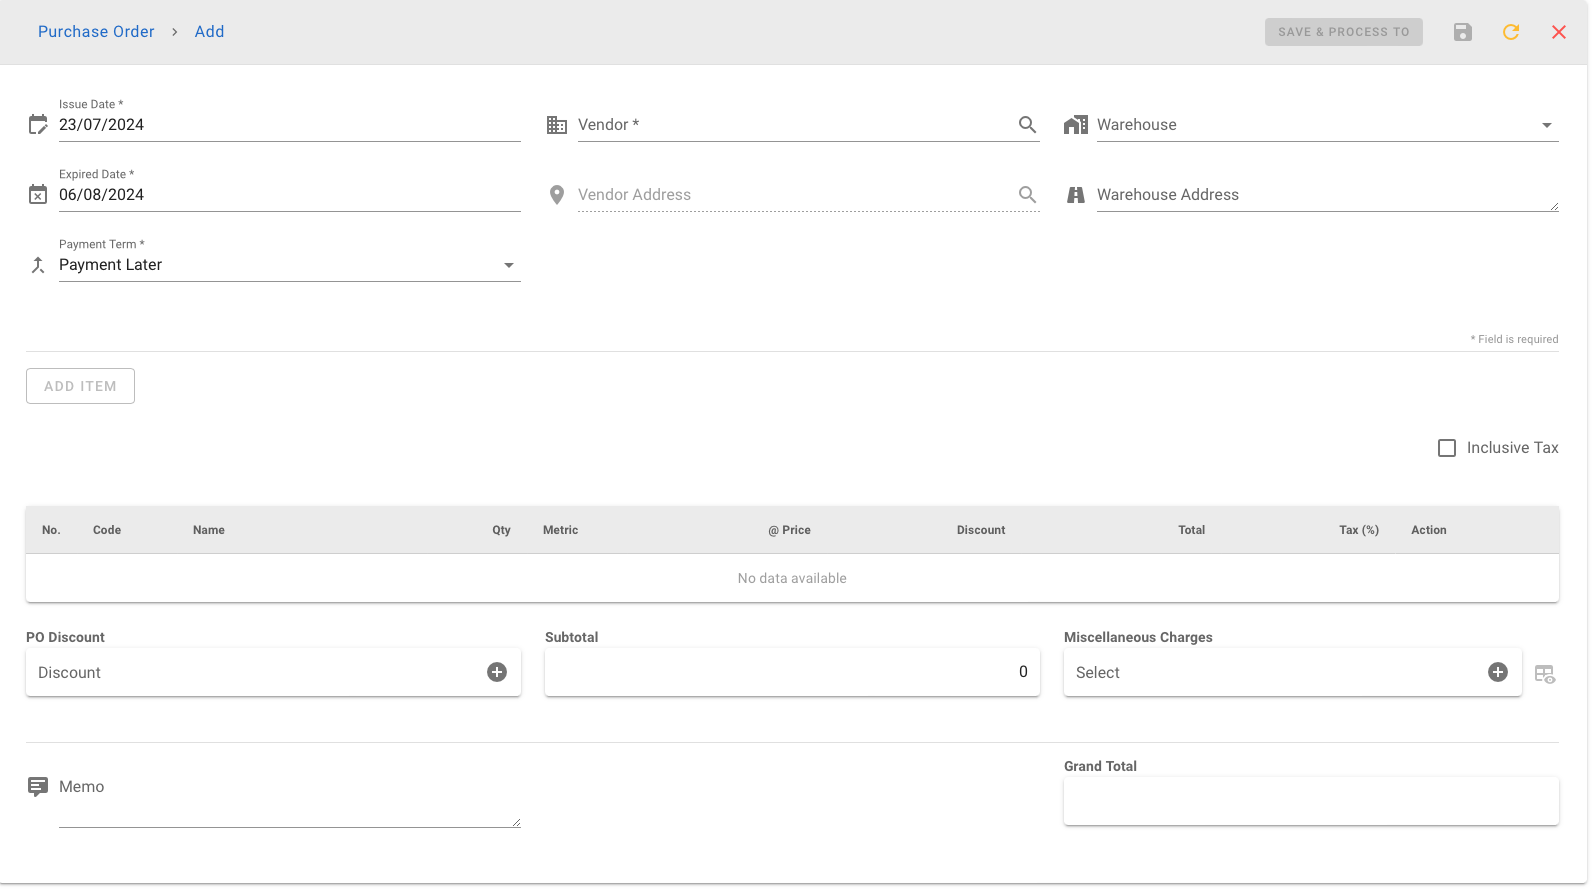Click into the Memo text area
The width and height of the screenshot is (1592, 890).
click(288, 800)
